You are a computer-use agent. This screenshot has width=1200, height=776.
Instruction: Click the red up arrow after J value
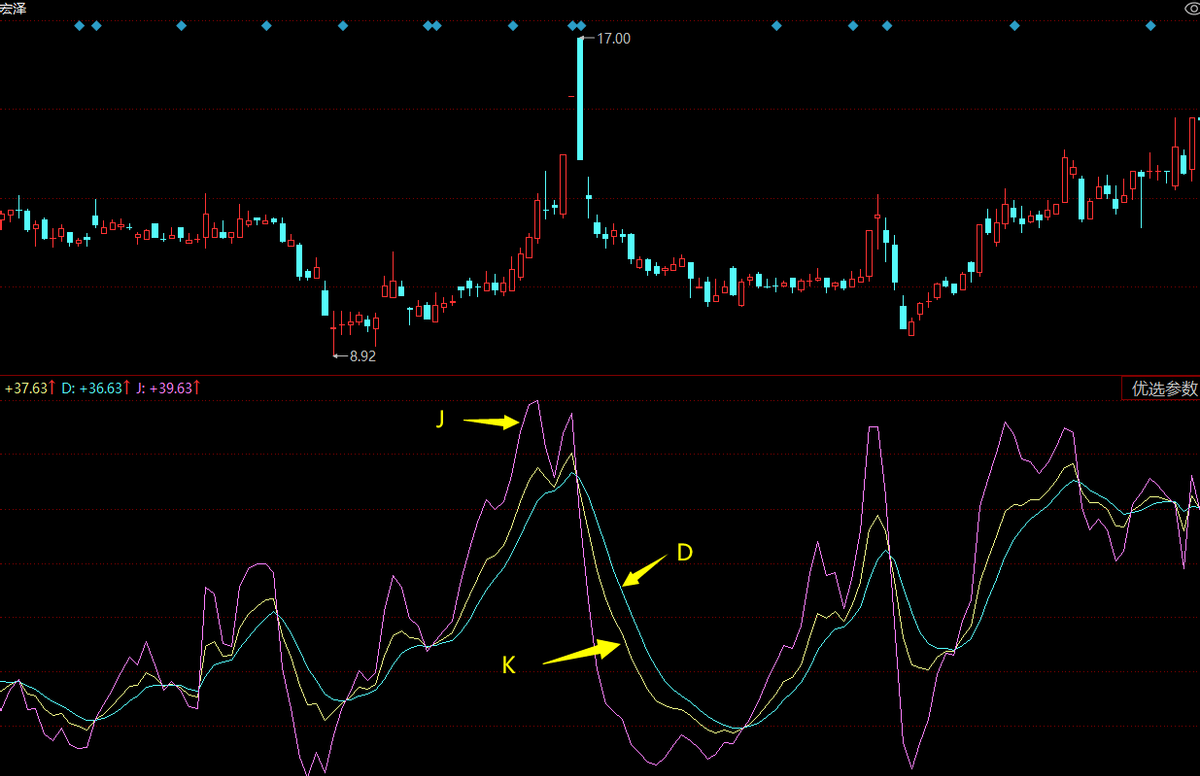coord(198,388)
